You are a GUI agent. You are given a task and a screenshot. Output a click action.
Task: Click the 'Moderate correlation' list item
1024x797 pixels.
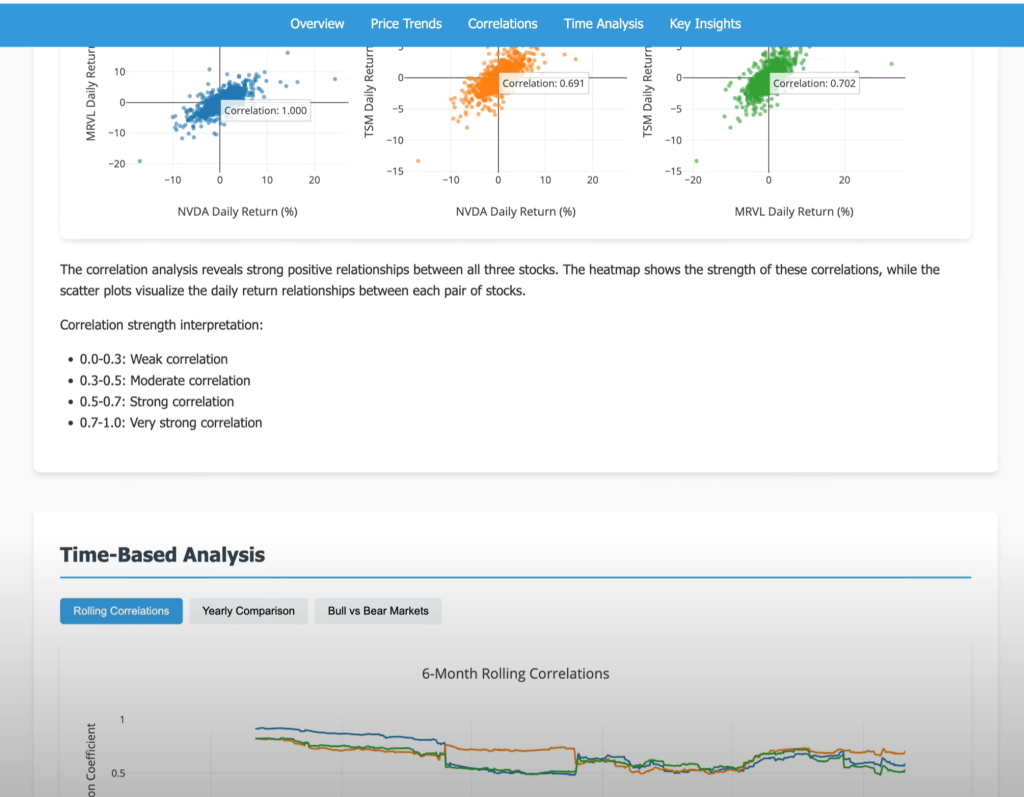coord(165,381)
